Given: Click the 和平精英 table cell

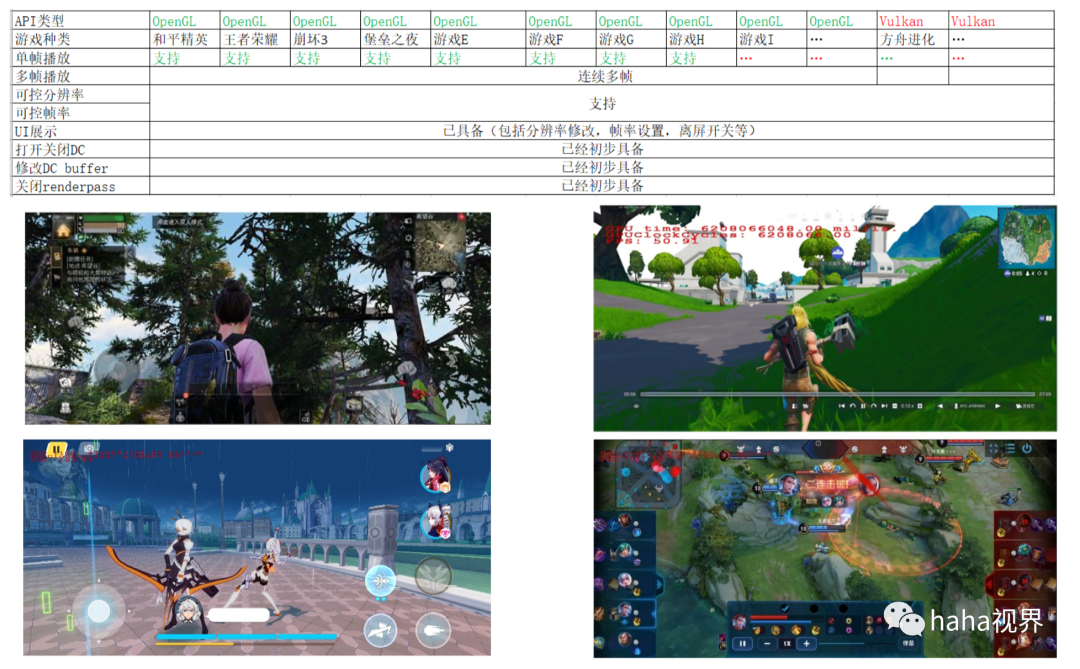Looking at the screenshot, I should tap(185, 39).
